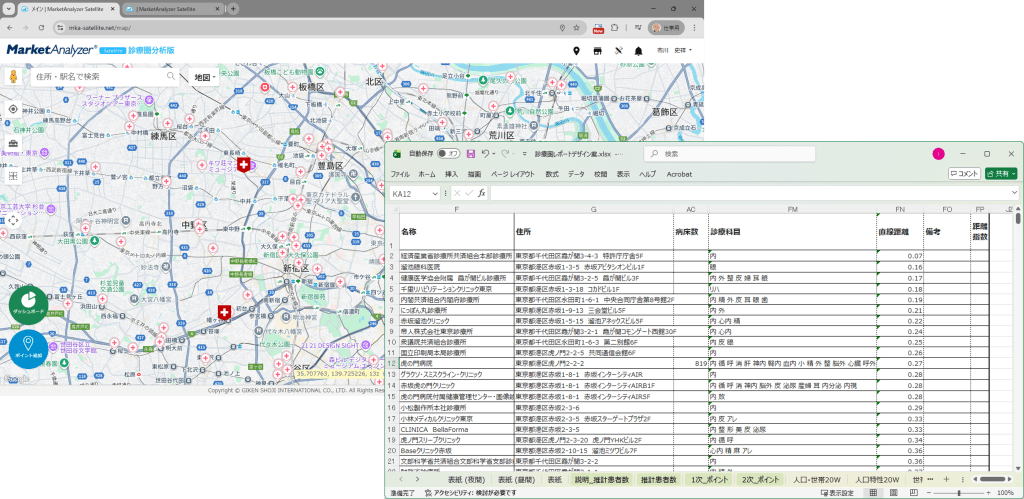Click the store icon in MarketAnalyzer header
Viewport: 1024px width, 499px height.
click(597, 50)
